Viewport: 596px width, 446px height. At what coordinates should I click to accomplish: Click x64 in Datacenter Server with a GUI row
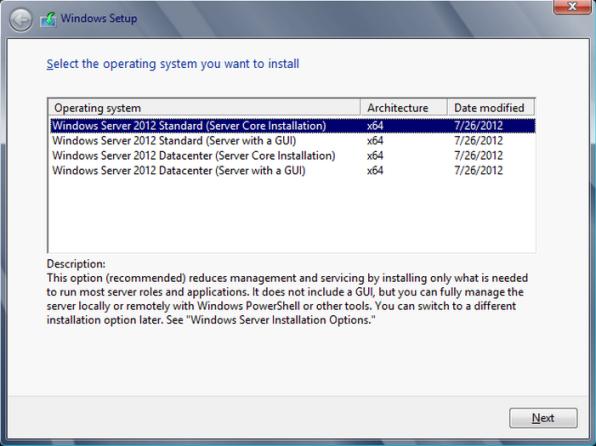[375, 170]
